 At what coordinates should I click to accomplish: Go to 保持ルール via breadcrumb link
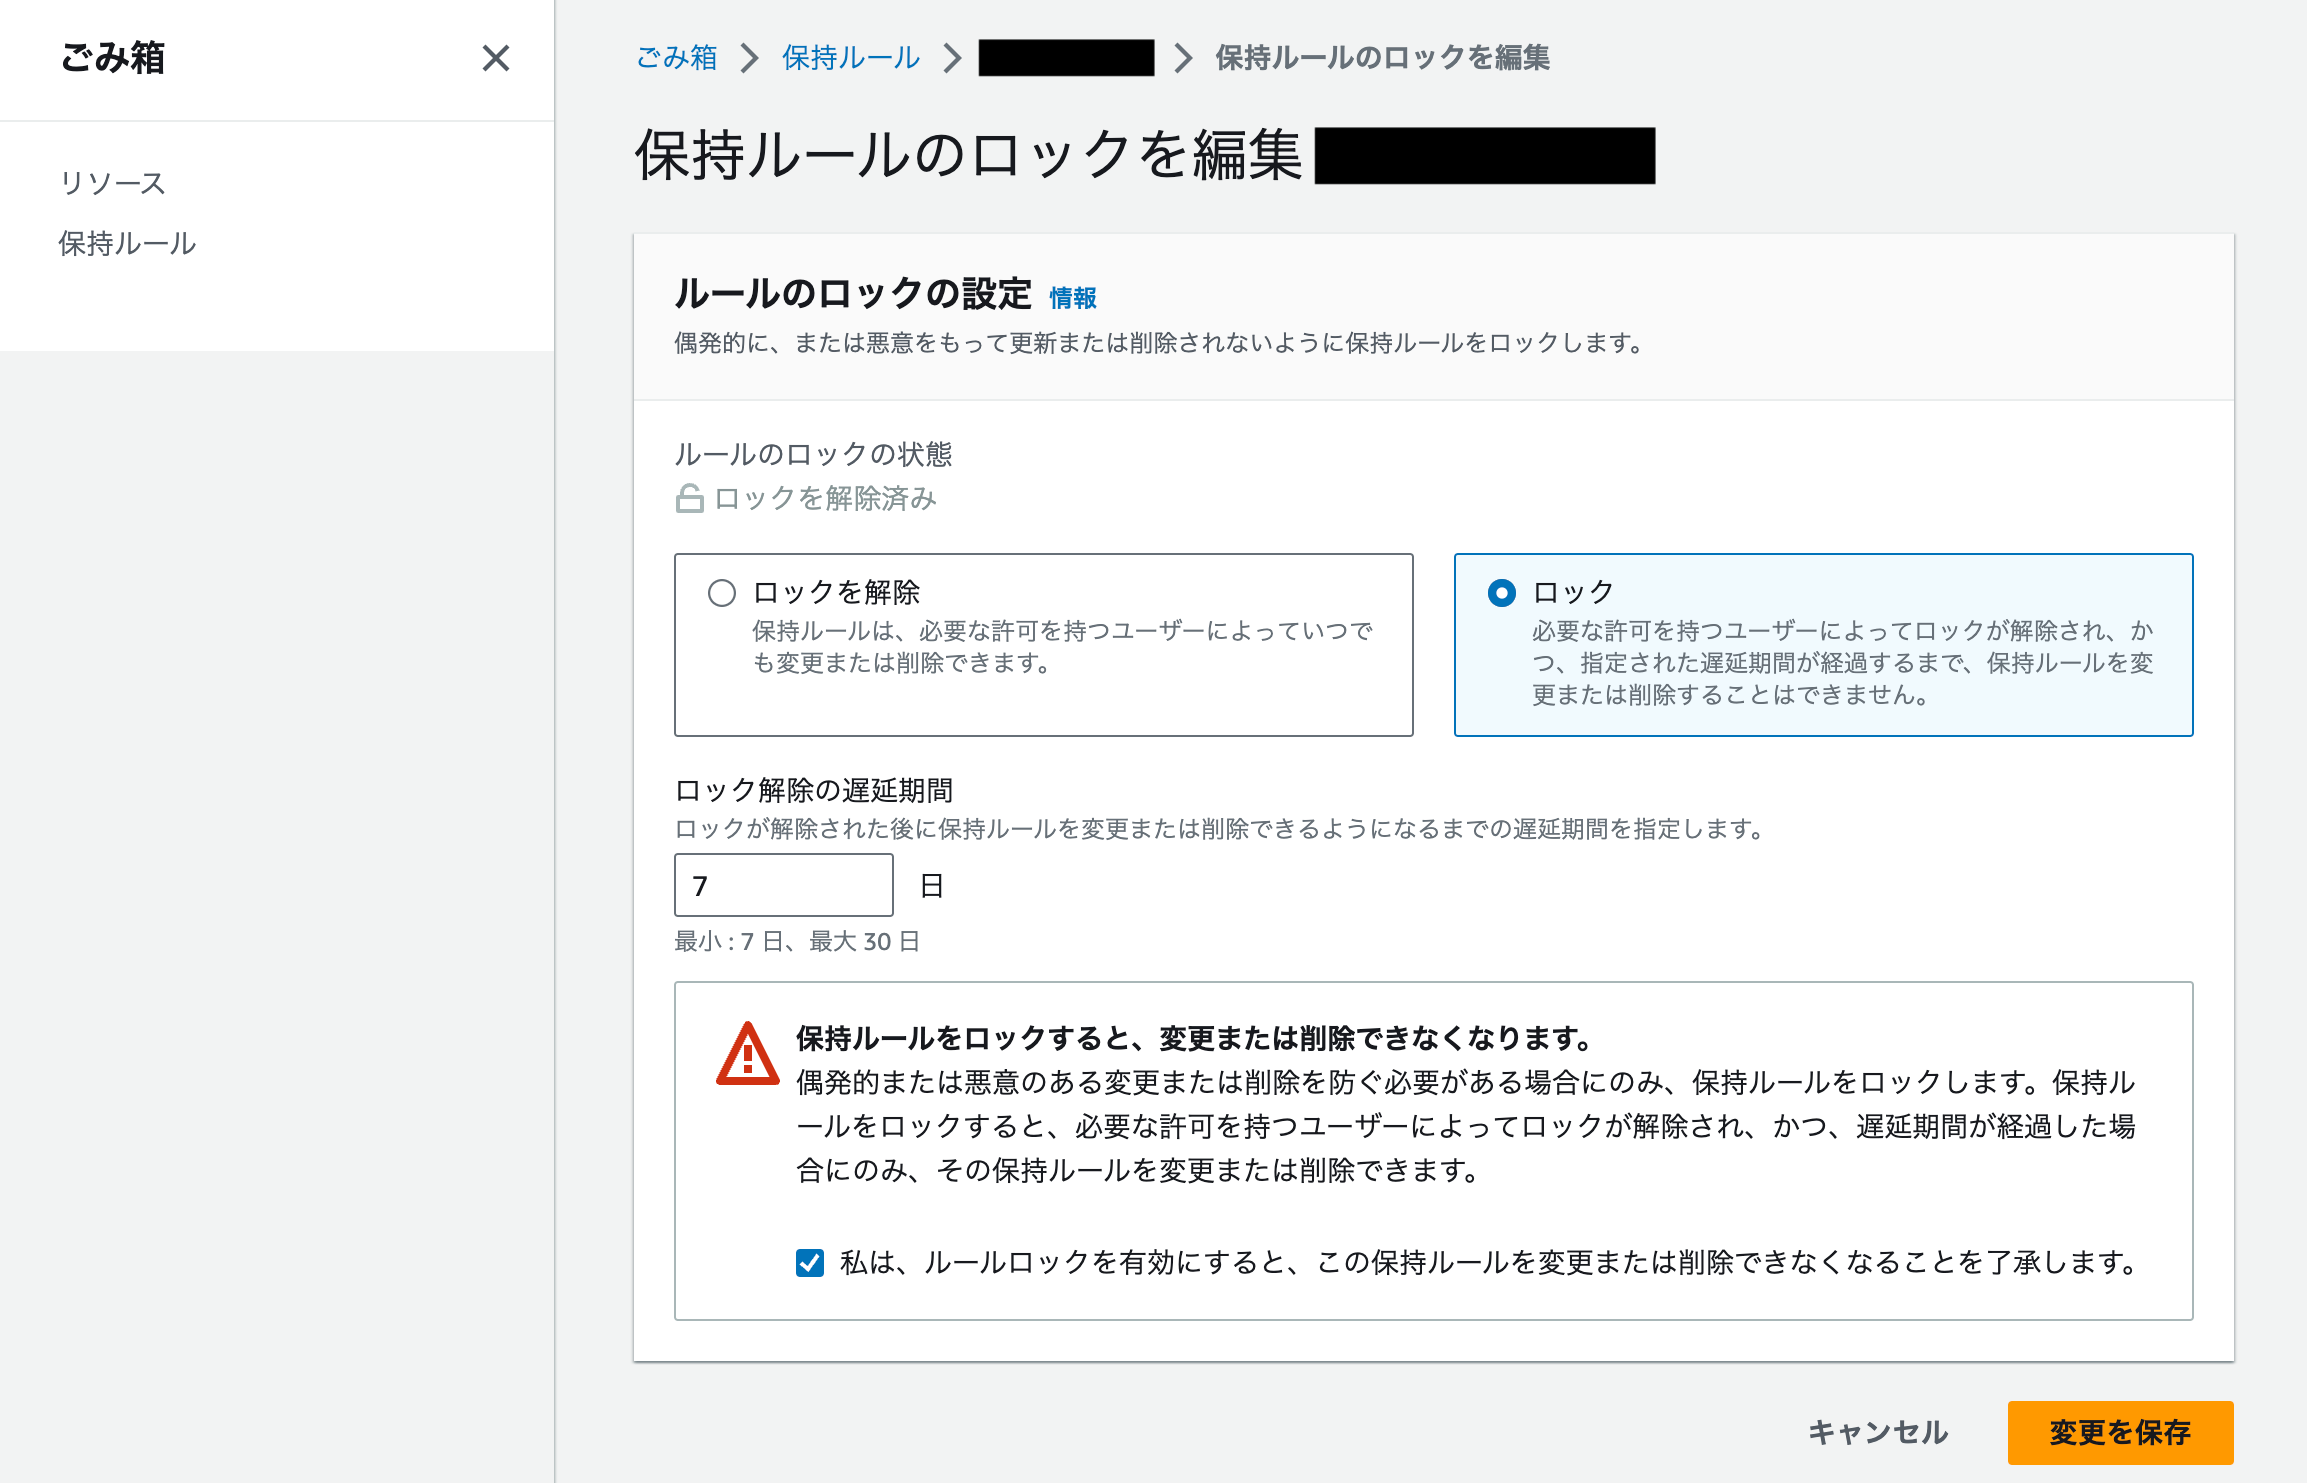pos(851,58)
